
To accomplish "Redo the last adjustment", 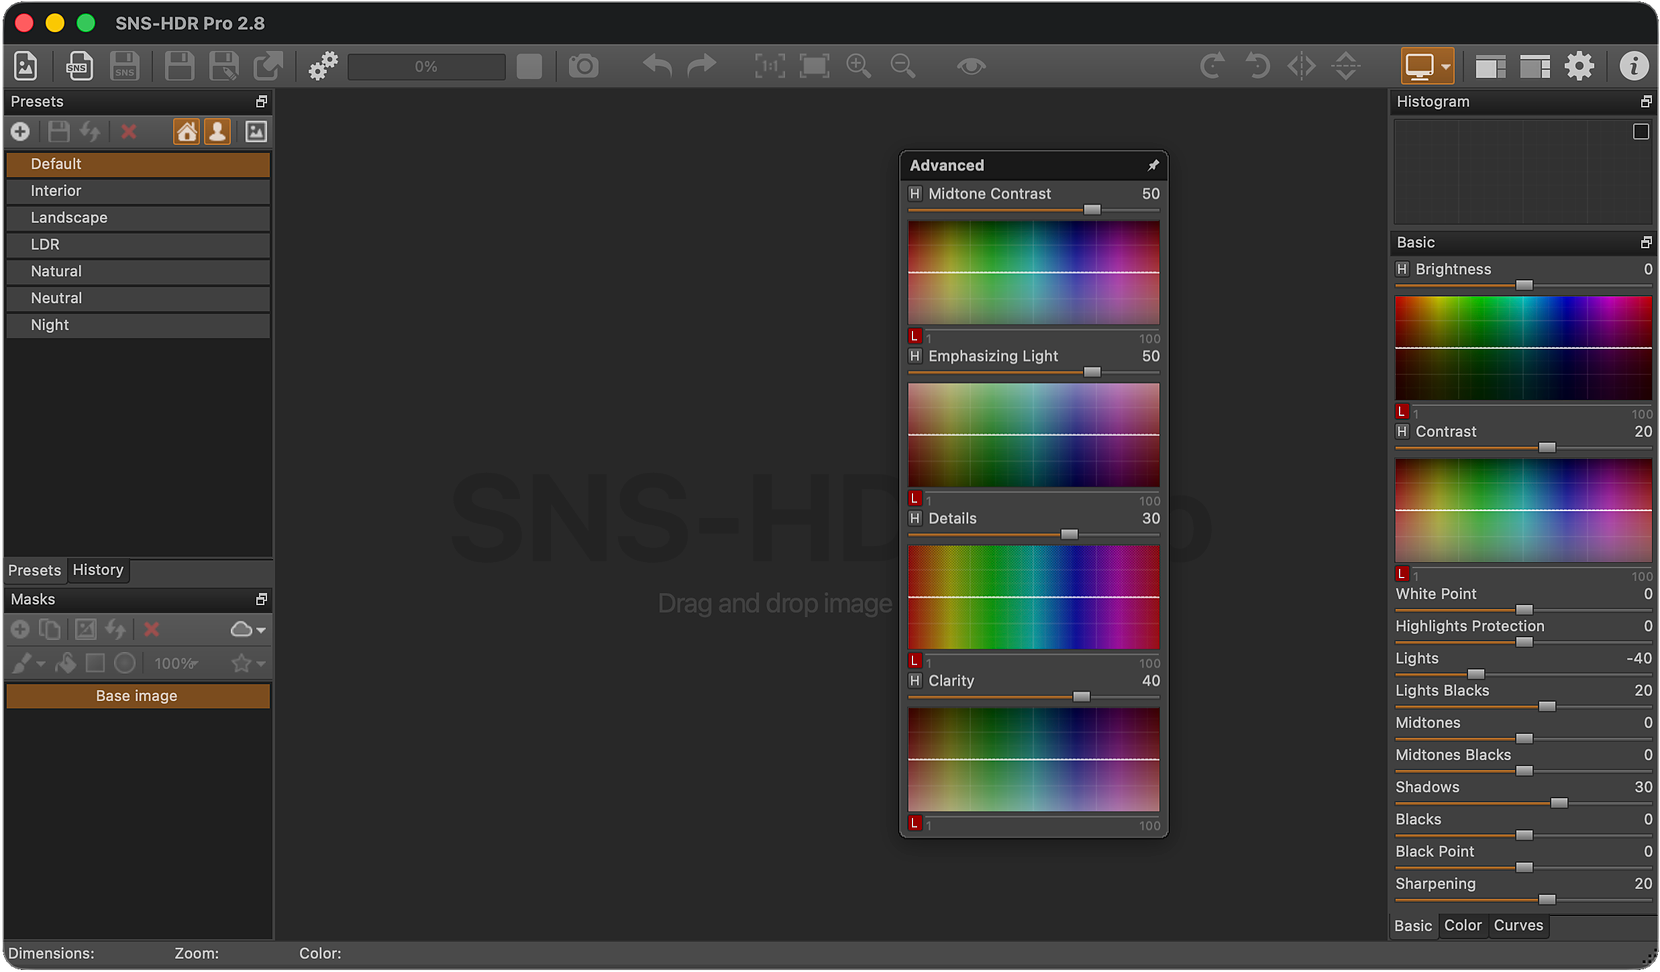I will [702, 66].
